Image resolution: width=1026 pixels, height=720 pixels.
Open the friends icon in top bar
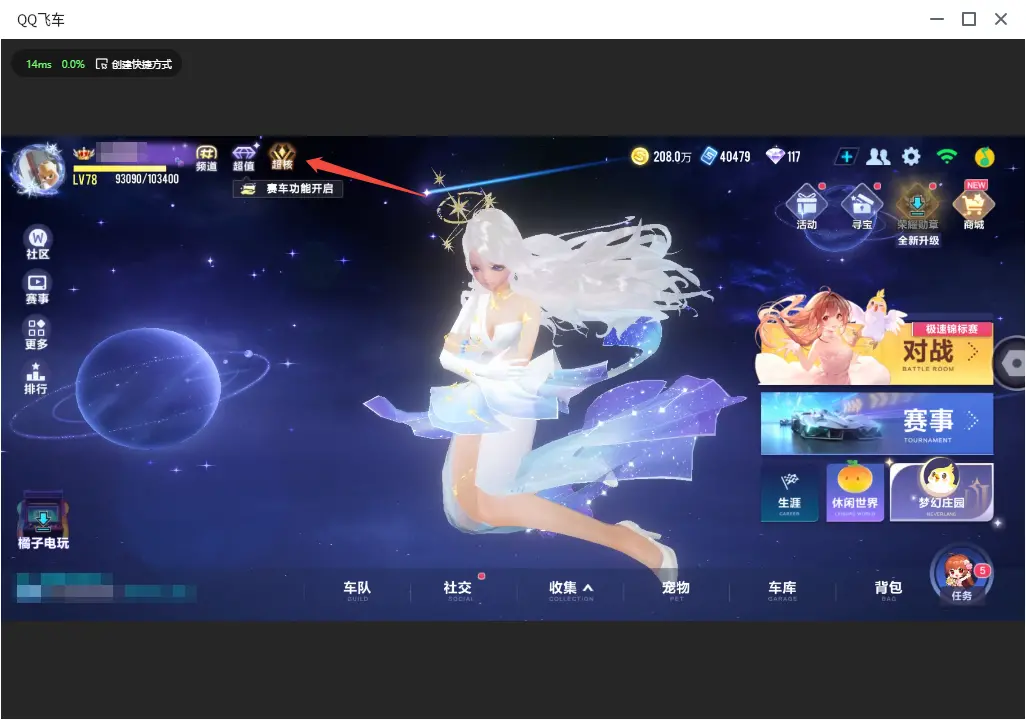(x=878, y=156)
